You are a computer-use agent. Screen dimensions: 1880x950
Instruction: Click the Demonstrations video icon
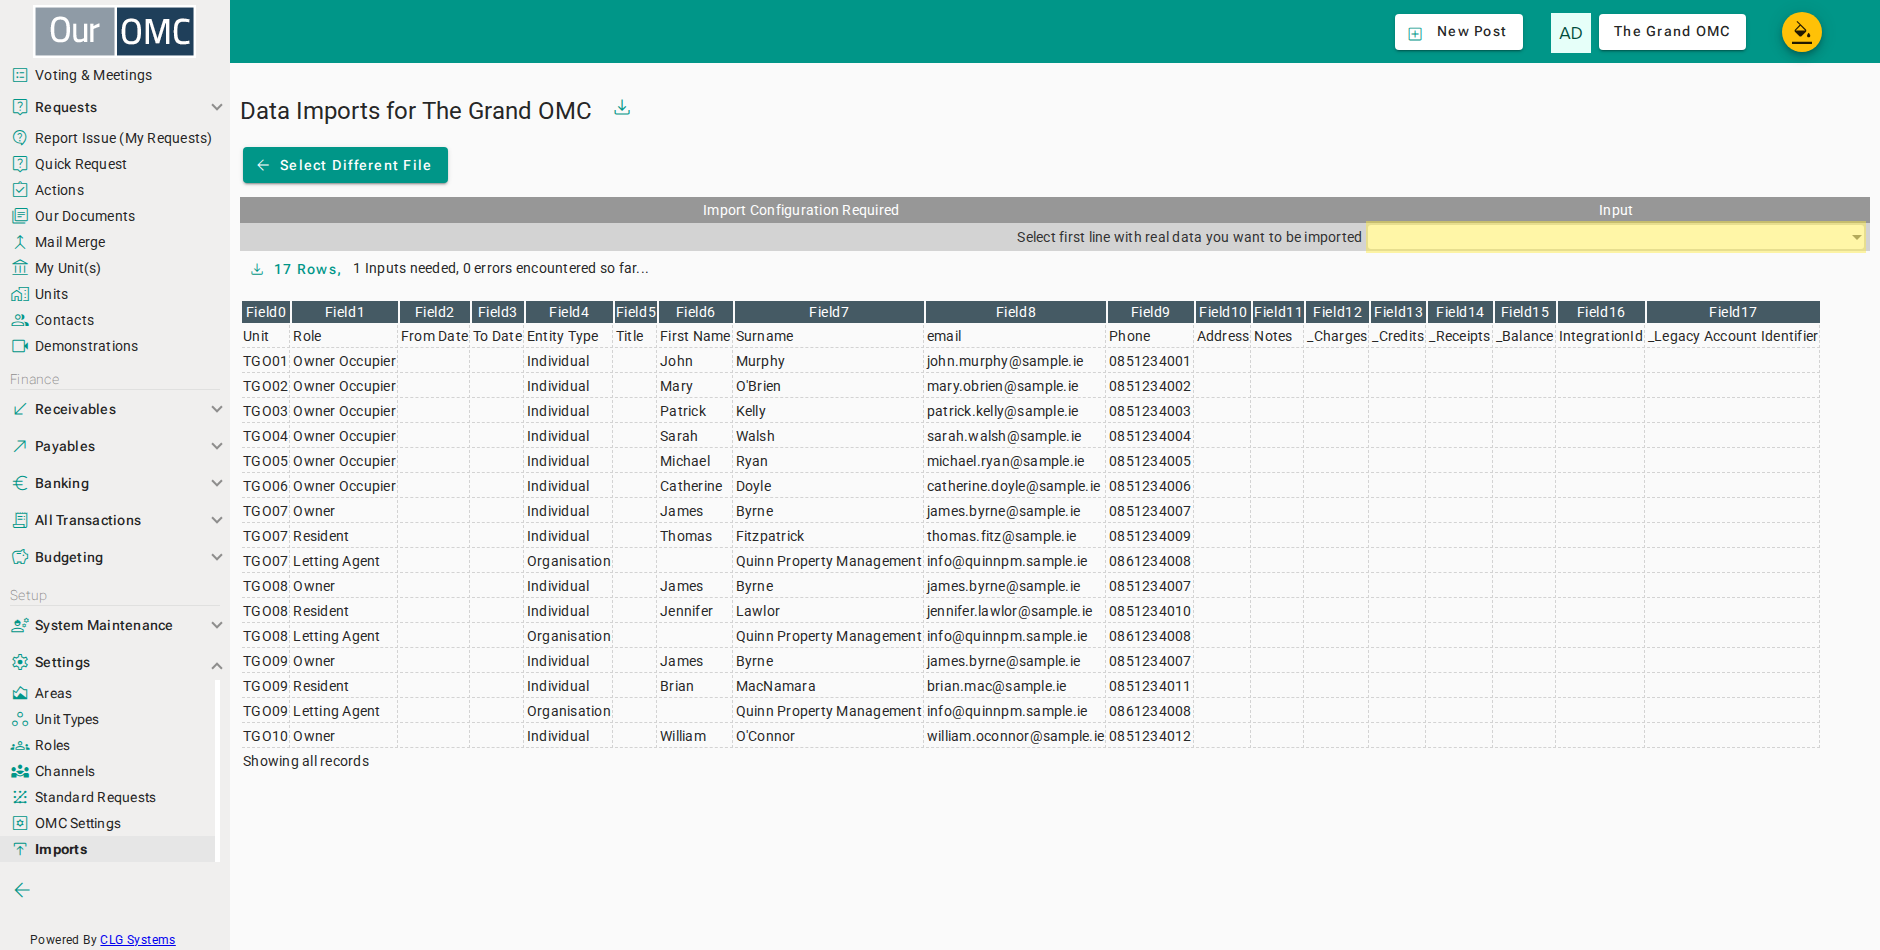[x=20, y=346]
